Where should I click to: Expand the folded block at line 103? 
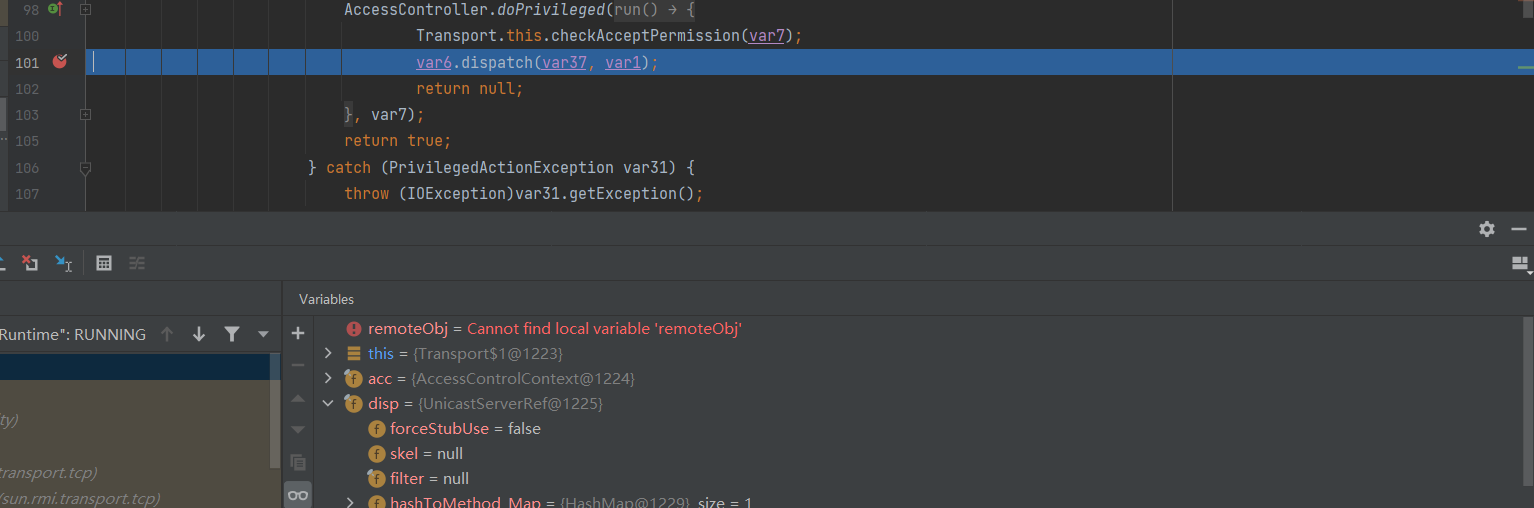tap(85, 115)
